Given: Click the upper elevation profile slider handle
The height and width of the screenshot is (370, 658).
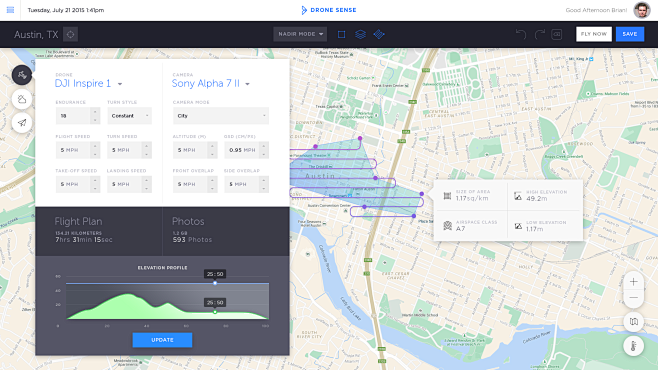Looking at the screenshot, I should (x=215, y=283).
